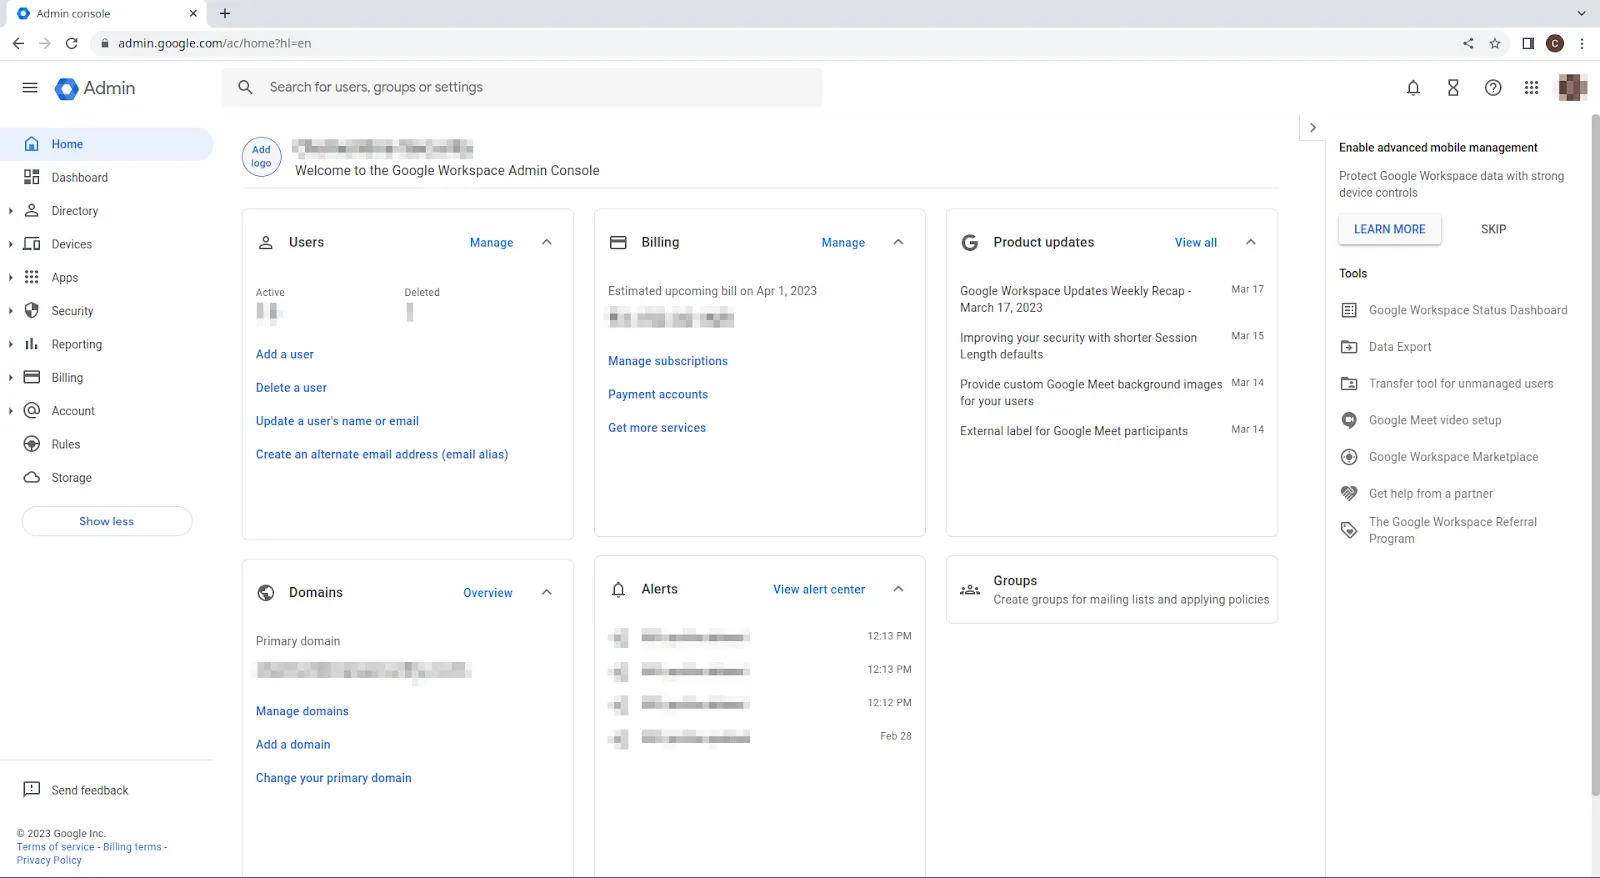This screenshot has width=1600, height=878.
Task: Click Change your primary domain link
Action: (x=333, y=778)
